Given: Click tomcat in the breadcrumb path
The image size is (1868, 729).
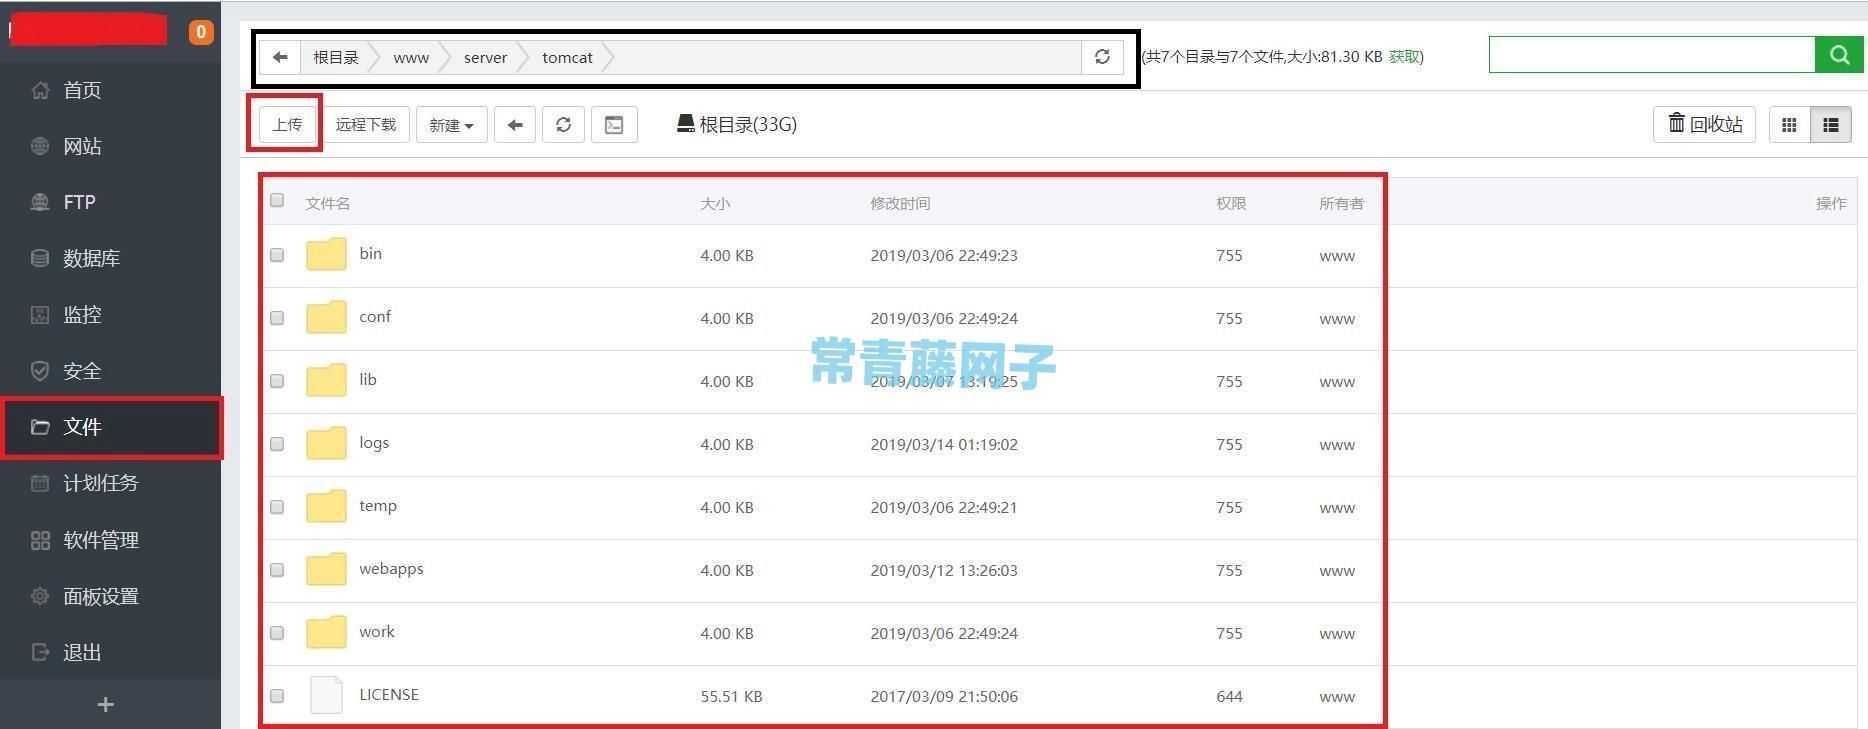Looking at the screenshot, I should [x=567, y=57].
